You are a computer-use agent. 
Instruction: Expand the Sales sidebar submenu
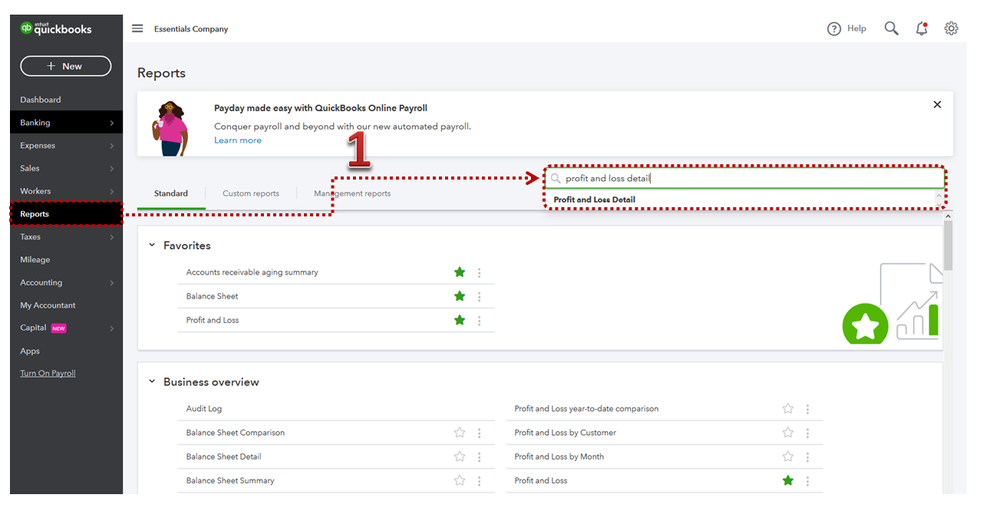coord(111,169)
